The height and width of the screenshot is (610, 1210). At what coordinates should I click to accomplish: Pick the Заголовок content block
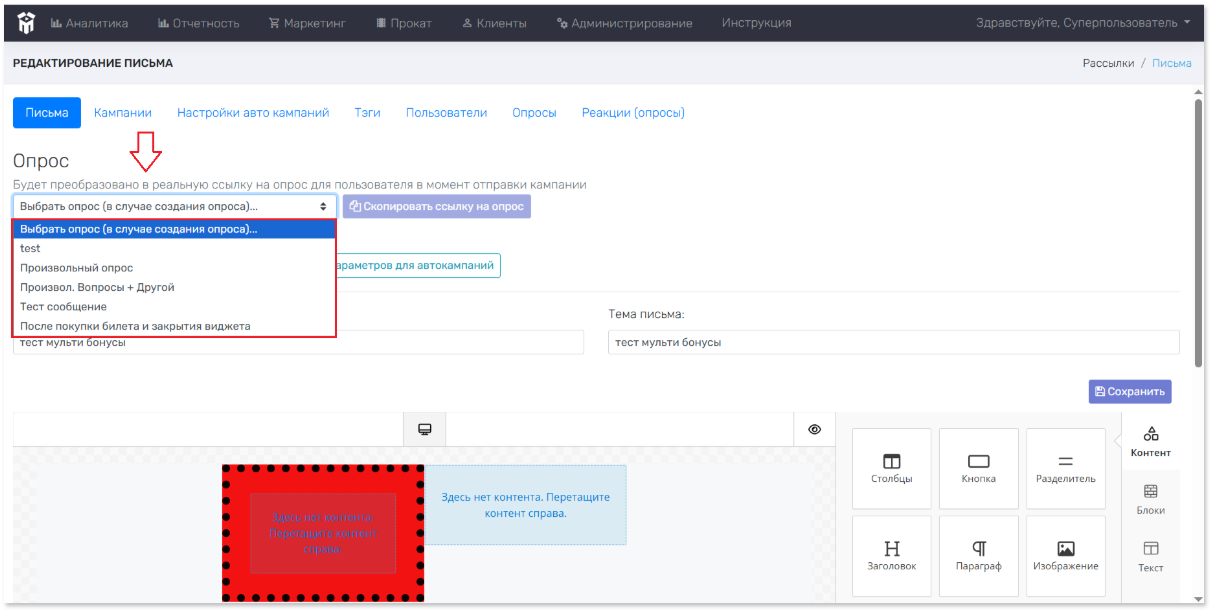click(891, 555)
